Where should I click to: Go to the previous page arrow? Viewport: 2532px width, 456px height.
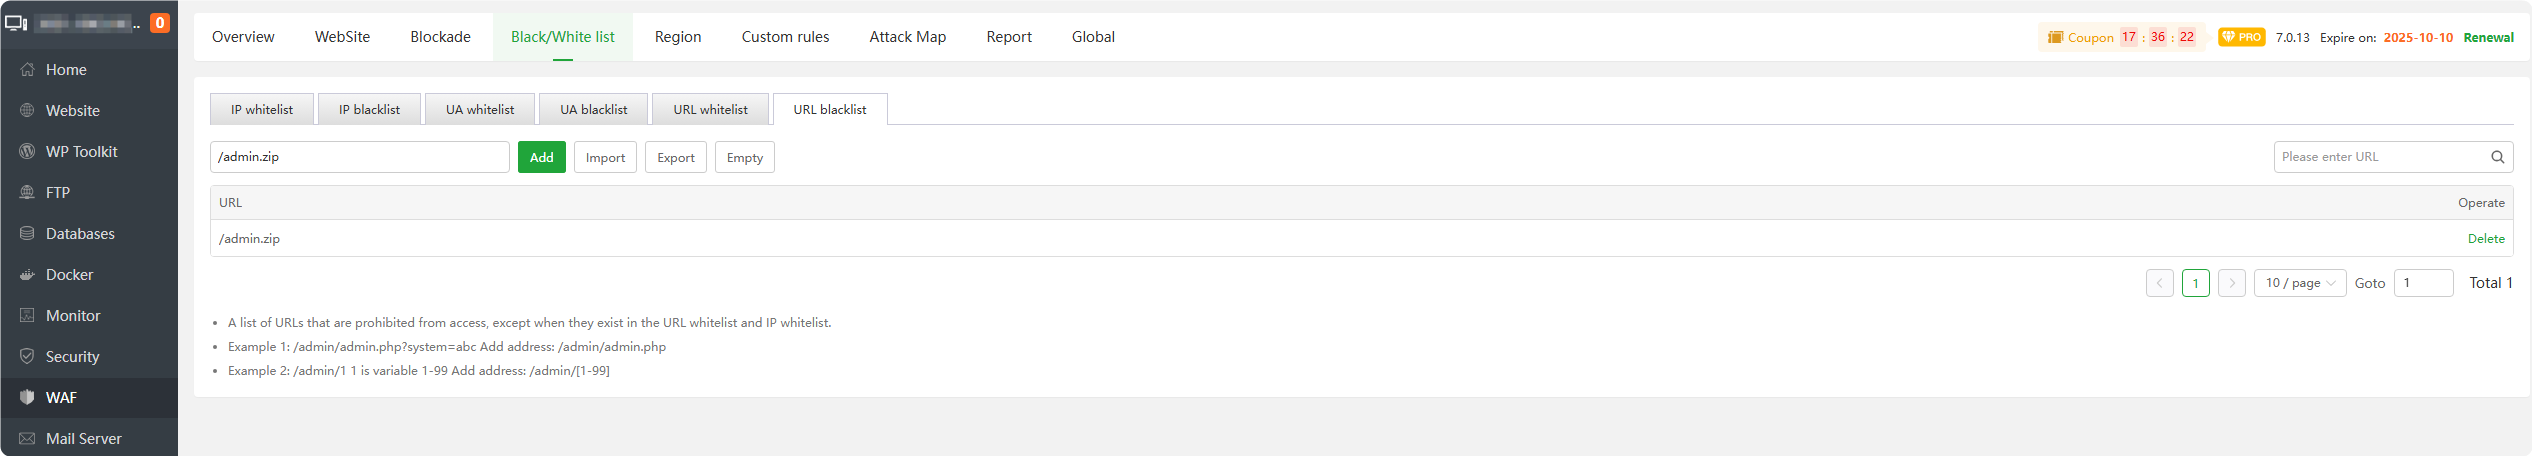point(2159,283)
